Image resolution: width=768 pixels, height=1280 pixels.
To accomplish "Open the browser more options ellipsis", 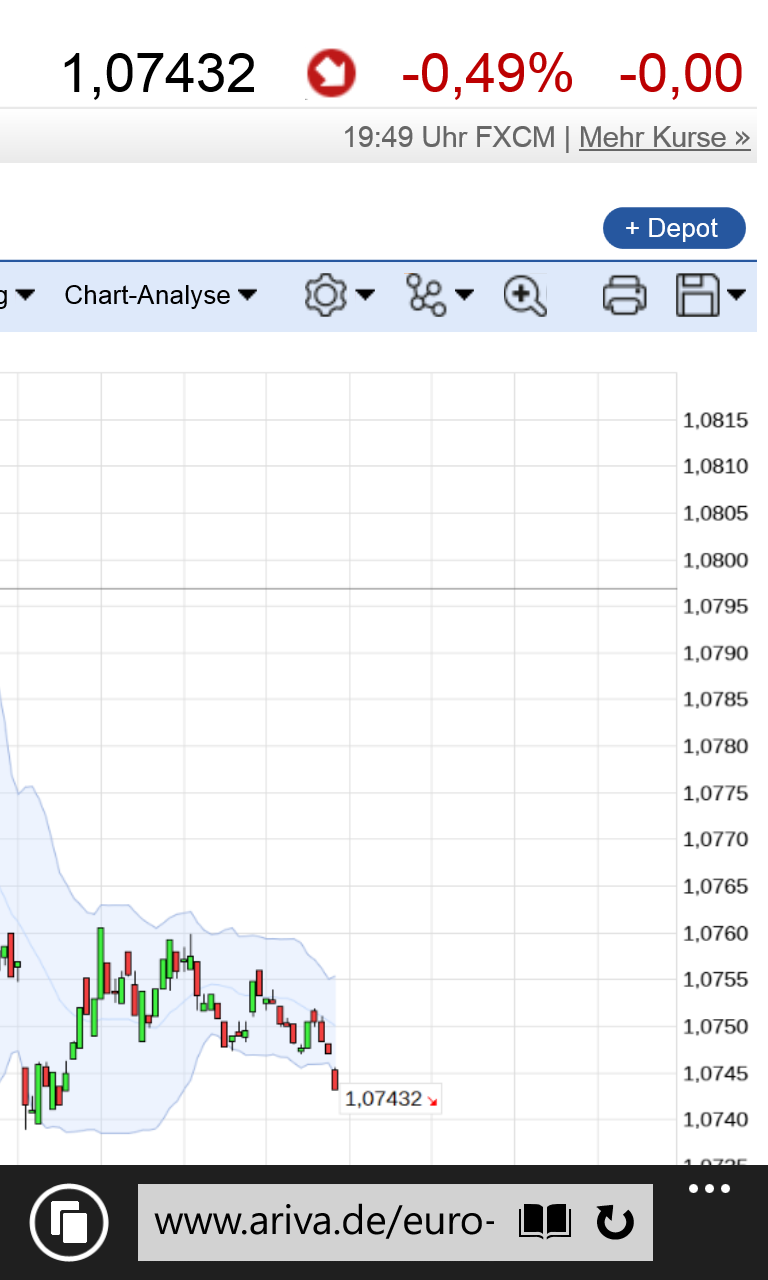I will (x=710, y=1189).
